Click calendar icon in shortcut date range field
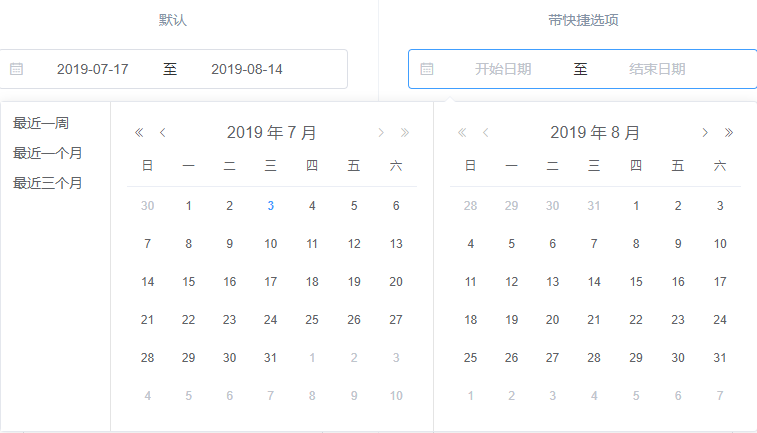The width and height of the screenshot is (757, 433). 427,69
